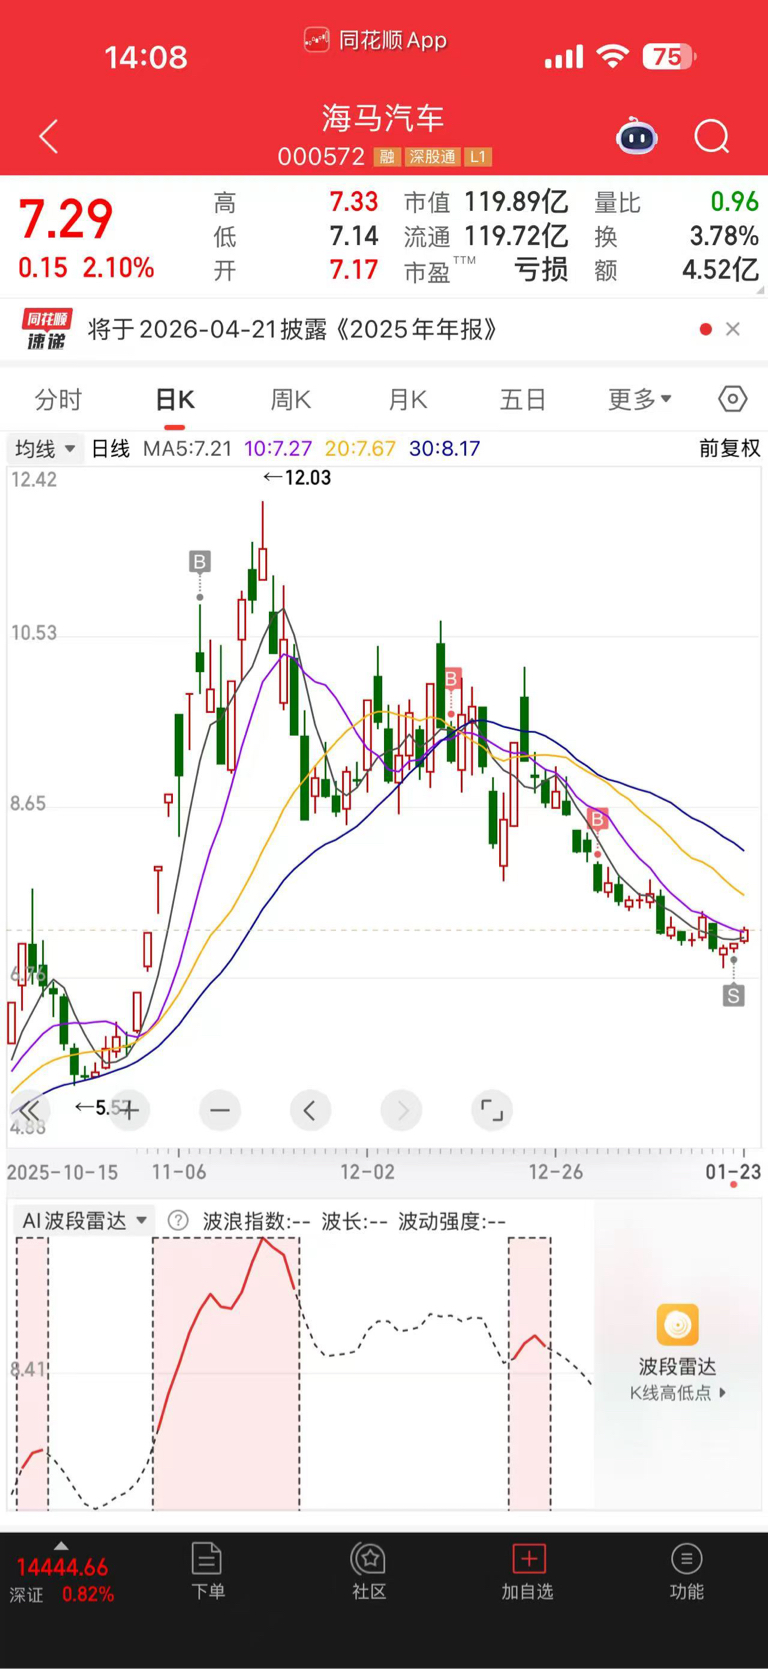The width and height of the screenshot is (768, 1669).
Task: Tap the B marker near 12-26
Action: (x=598, y=820)
